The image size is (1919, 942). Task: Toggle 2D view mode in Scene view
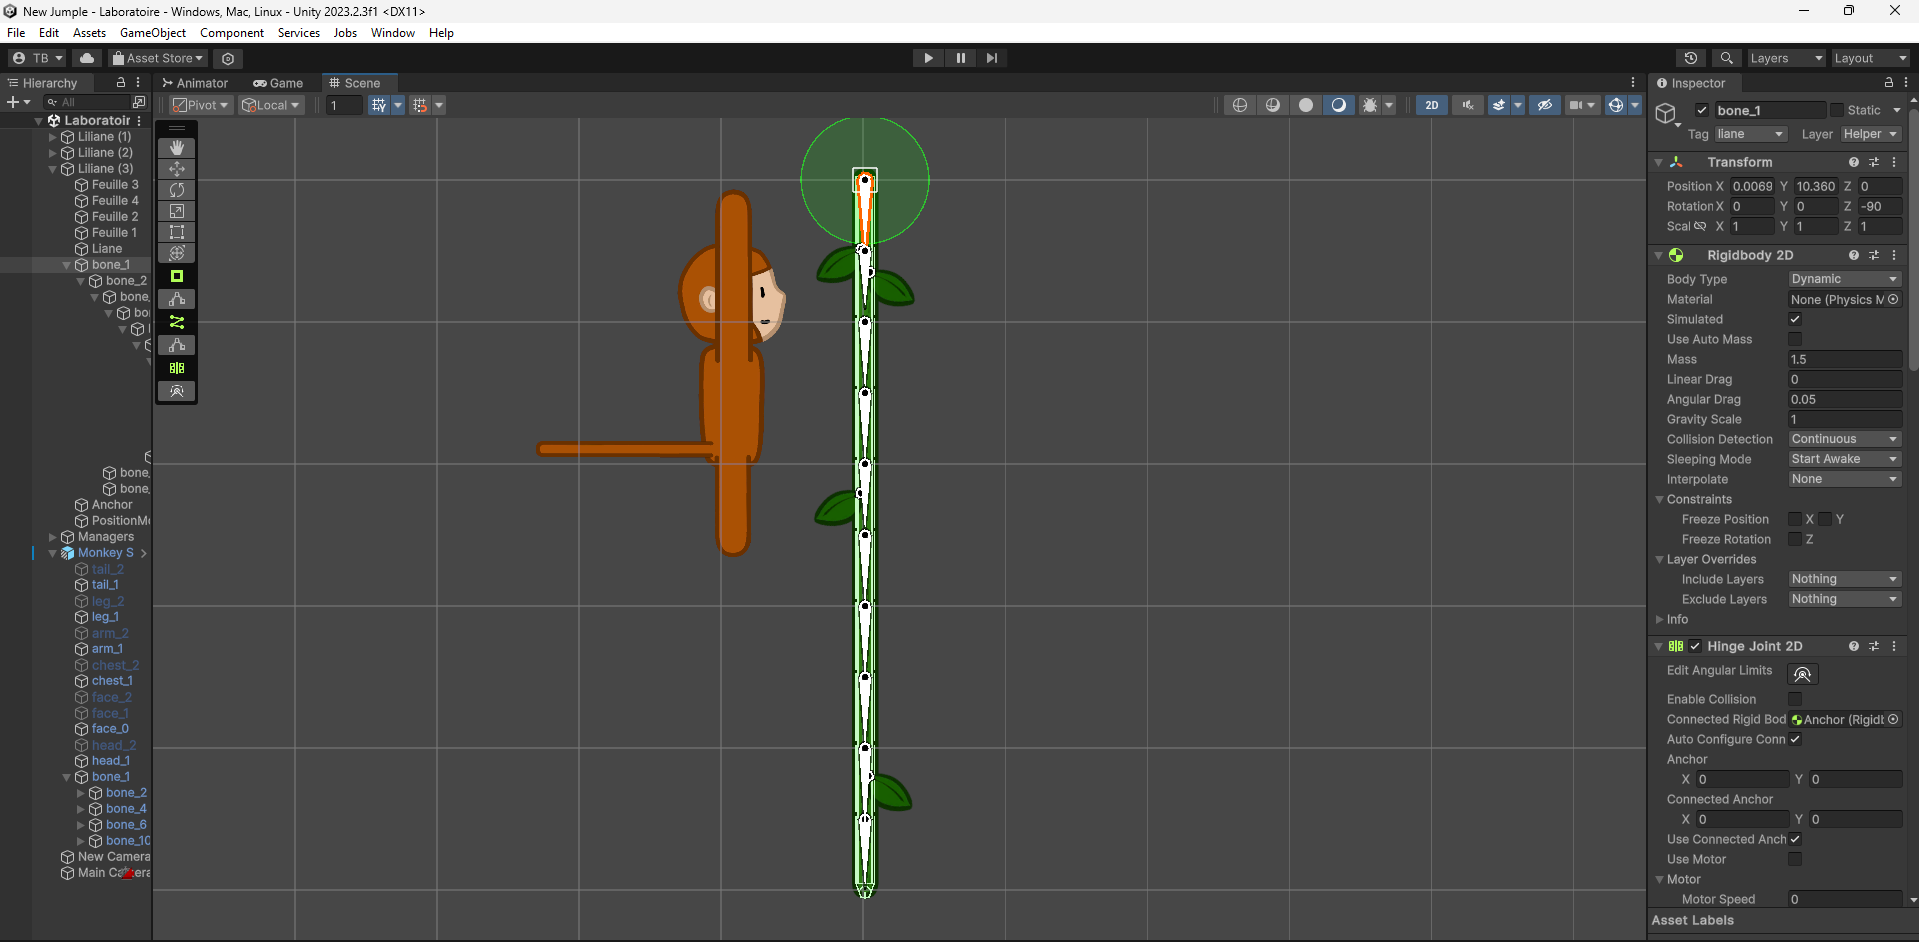pos(1432,105)
